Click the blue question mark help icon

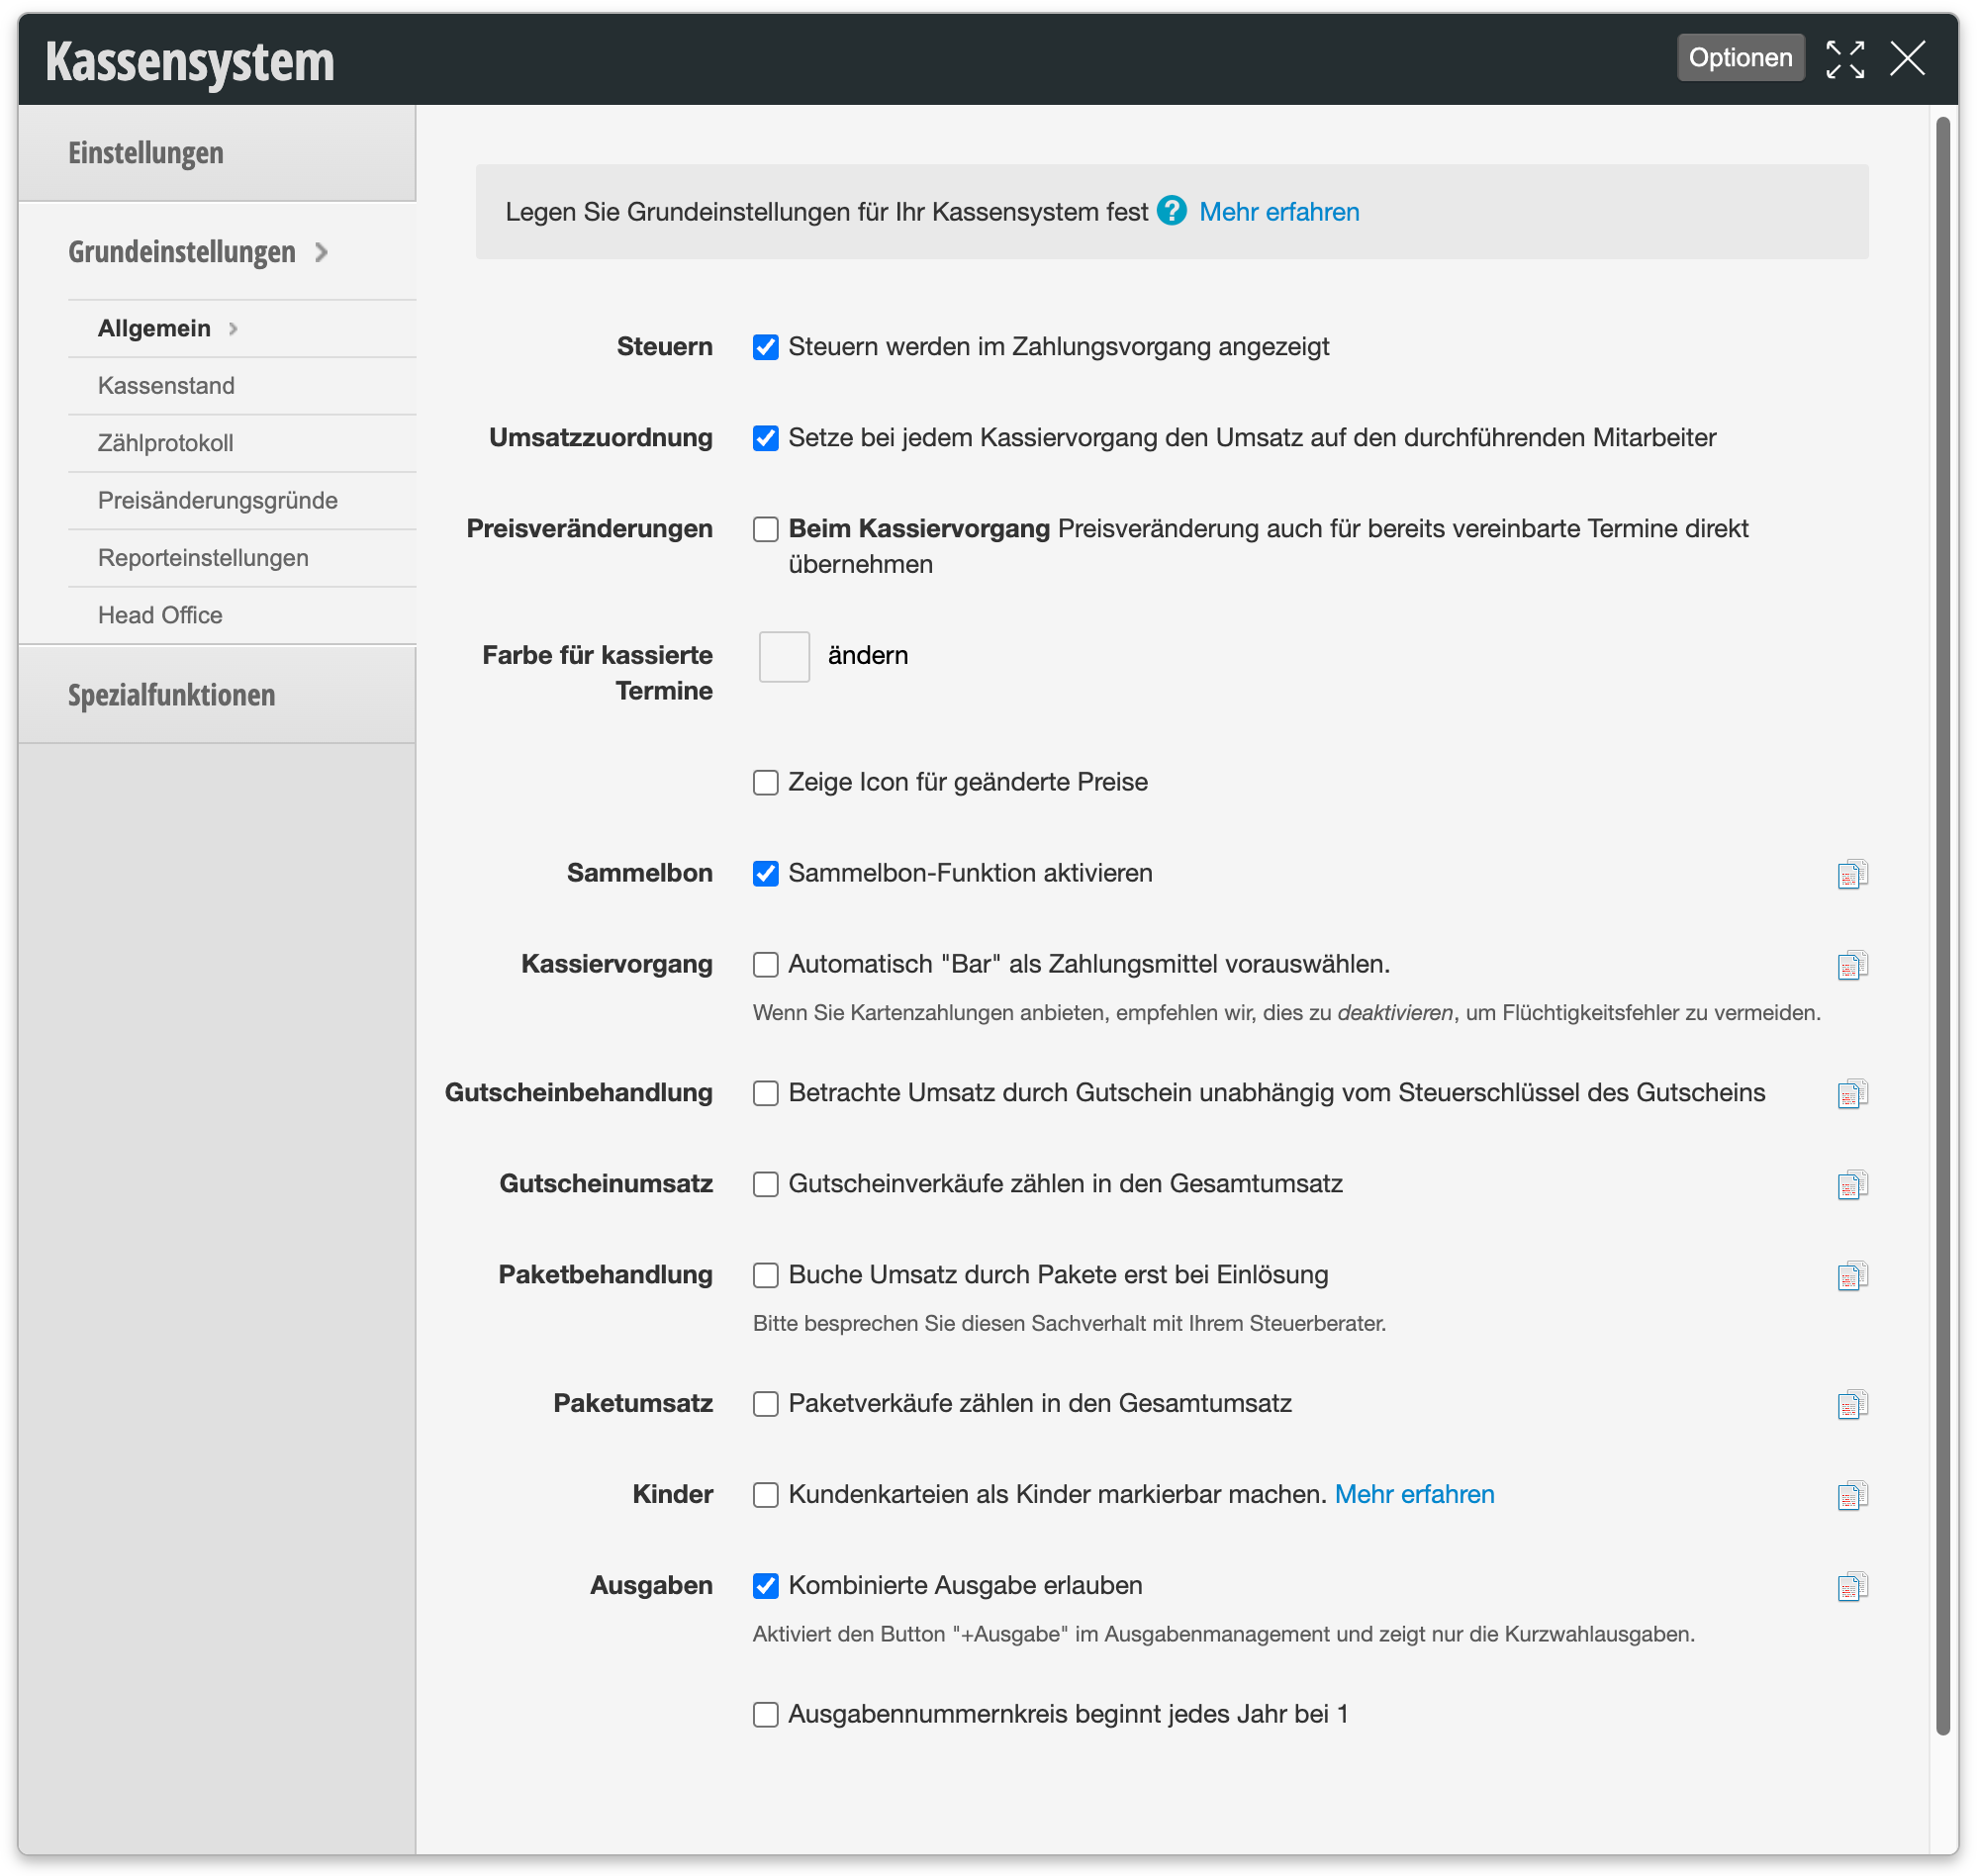[1171, 211]
